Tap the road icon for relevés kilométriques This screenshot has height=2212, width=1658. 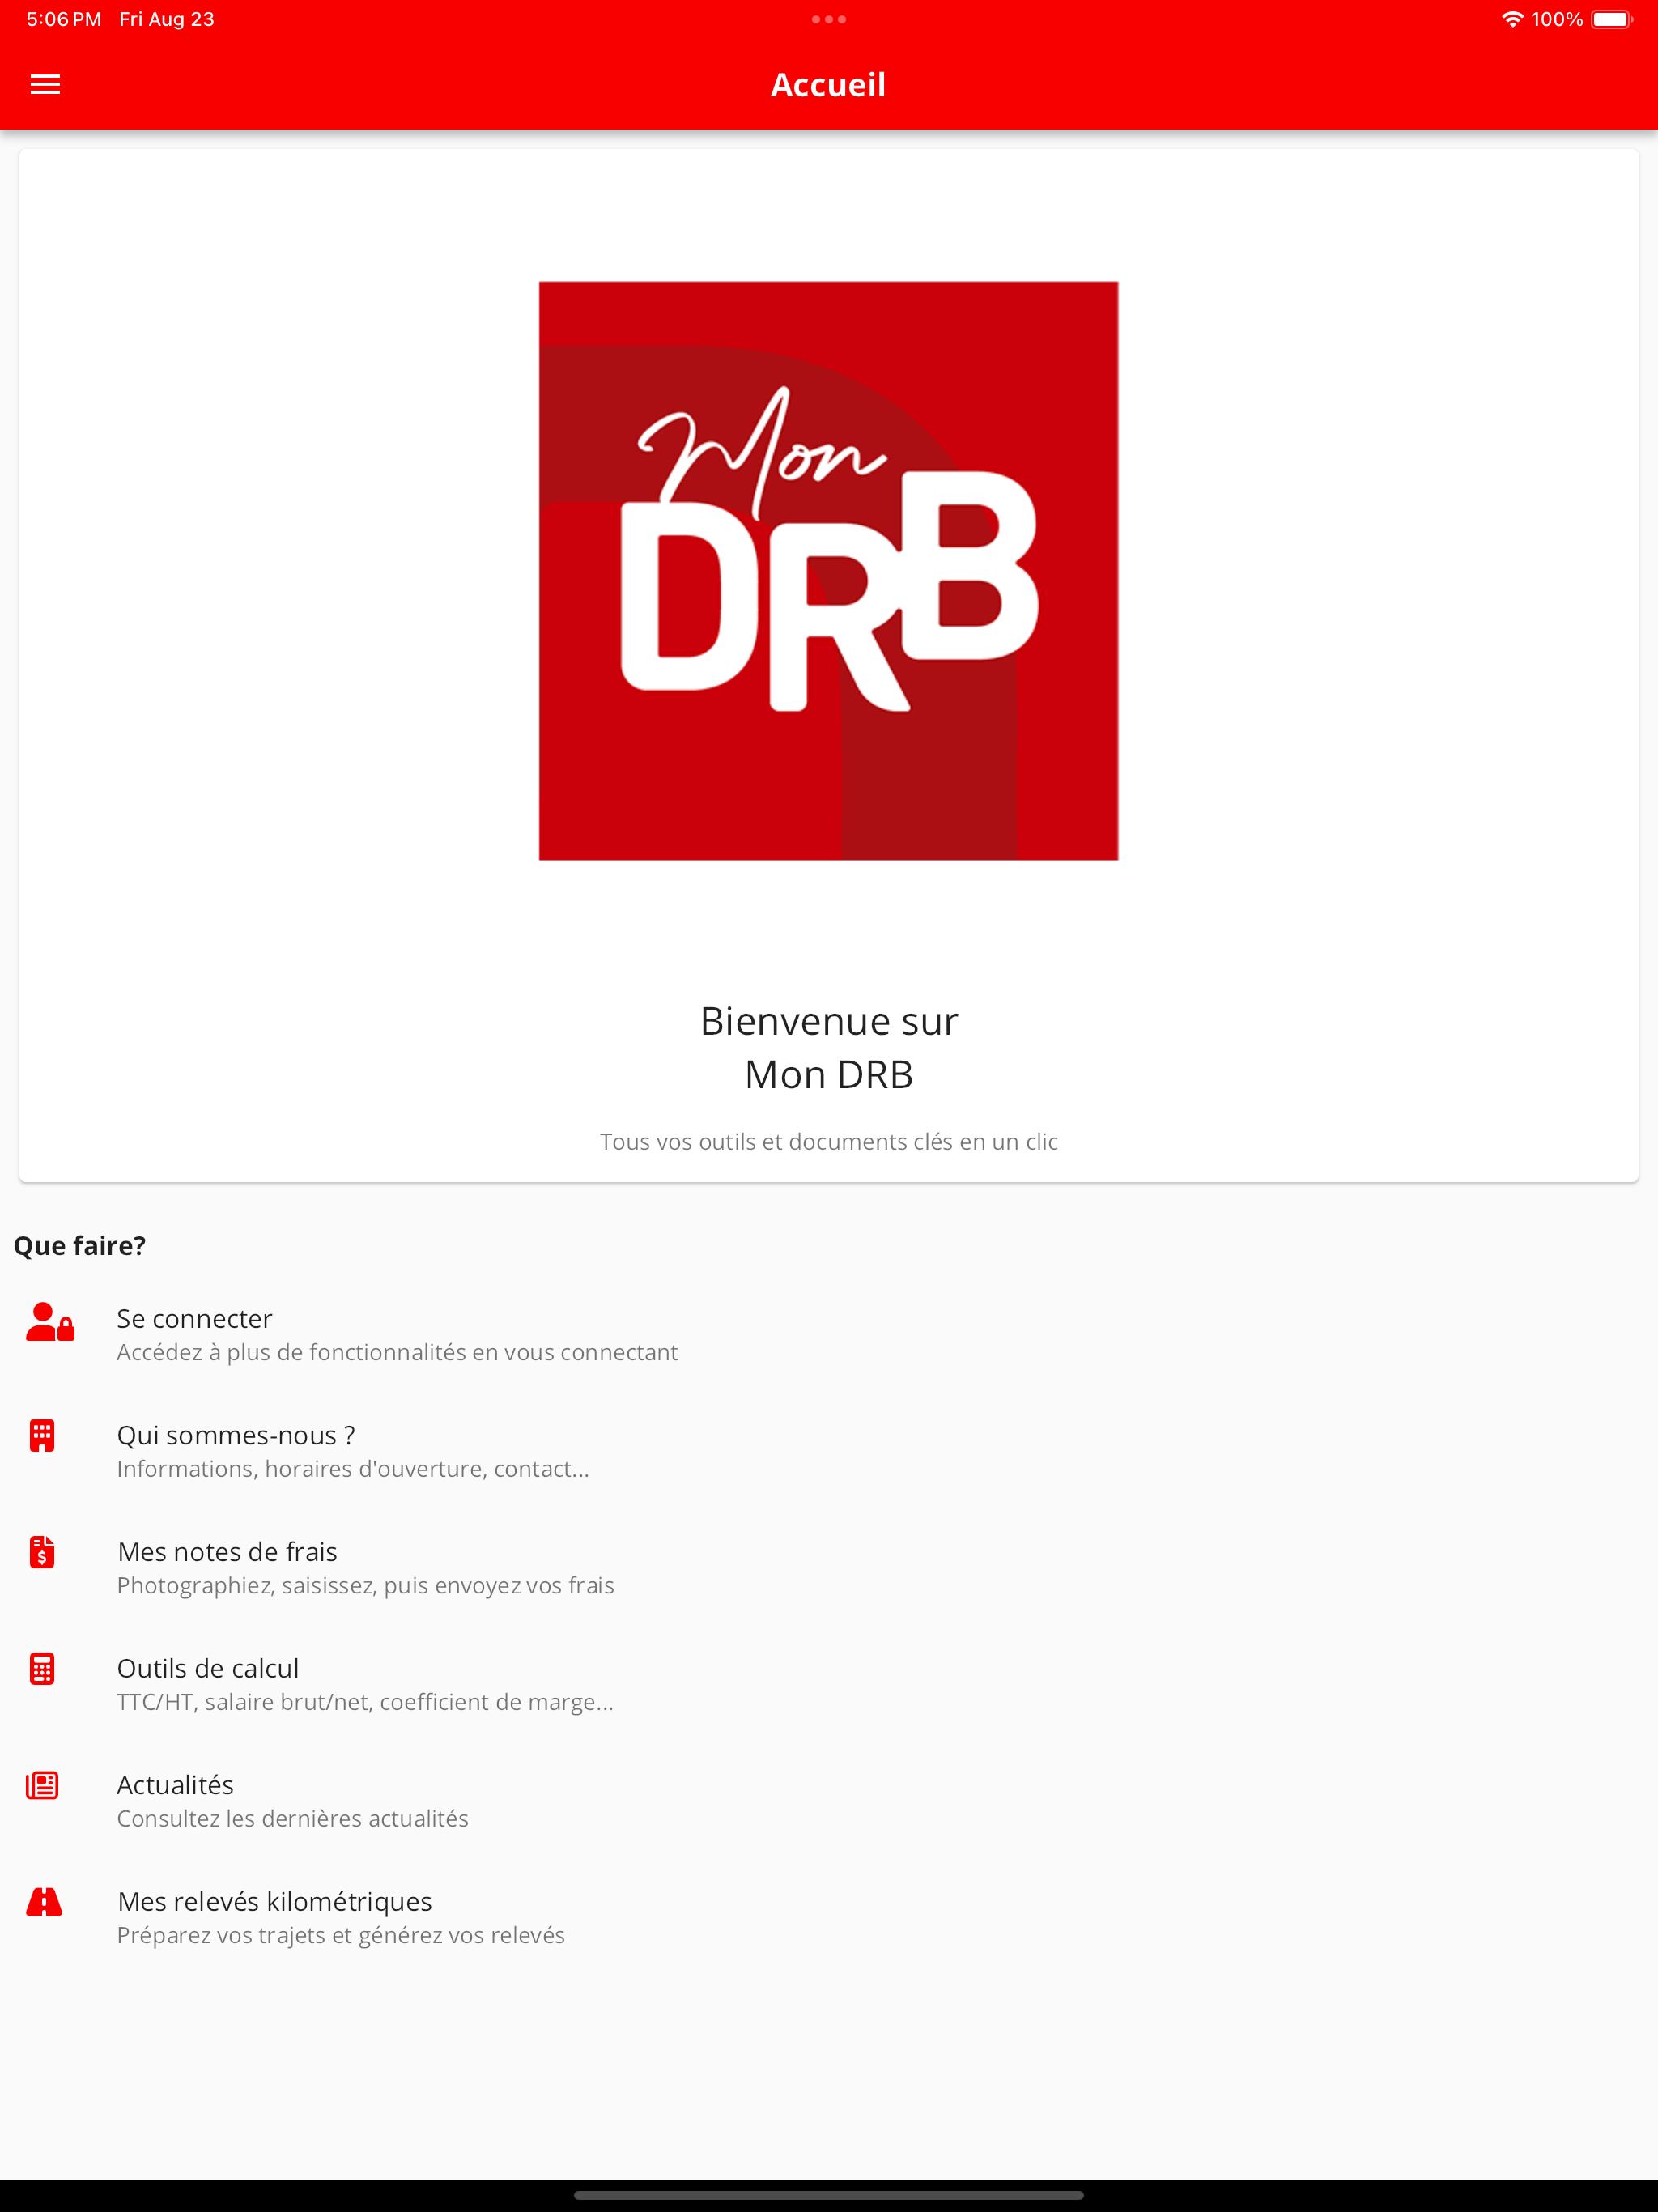44,1901
